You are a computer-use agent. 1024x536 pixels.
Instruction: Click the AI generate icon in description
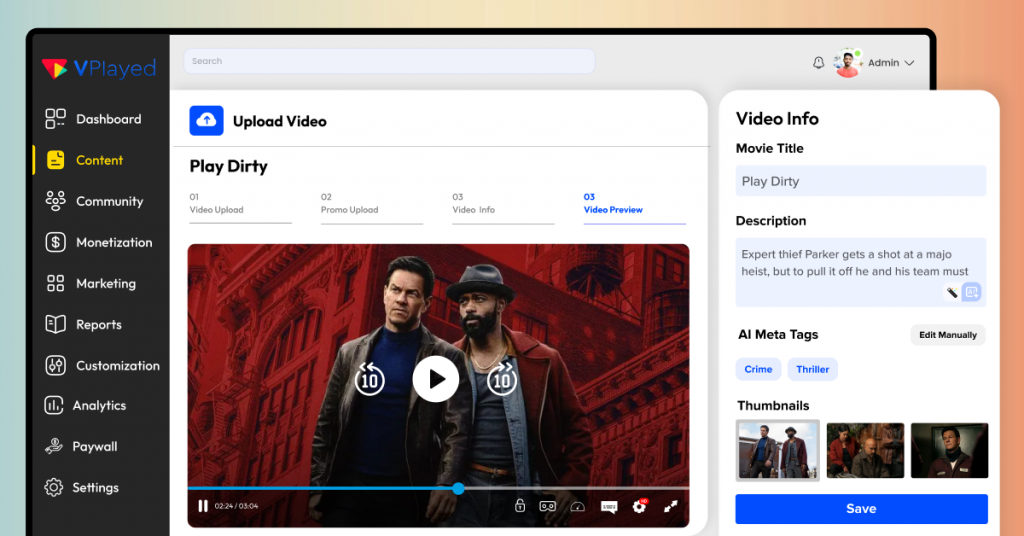pyautogui.click(x=971, y=292)
